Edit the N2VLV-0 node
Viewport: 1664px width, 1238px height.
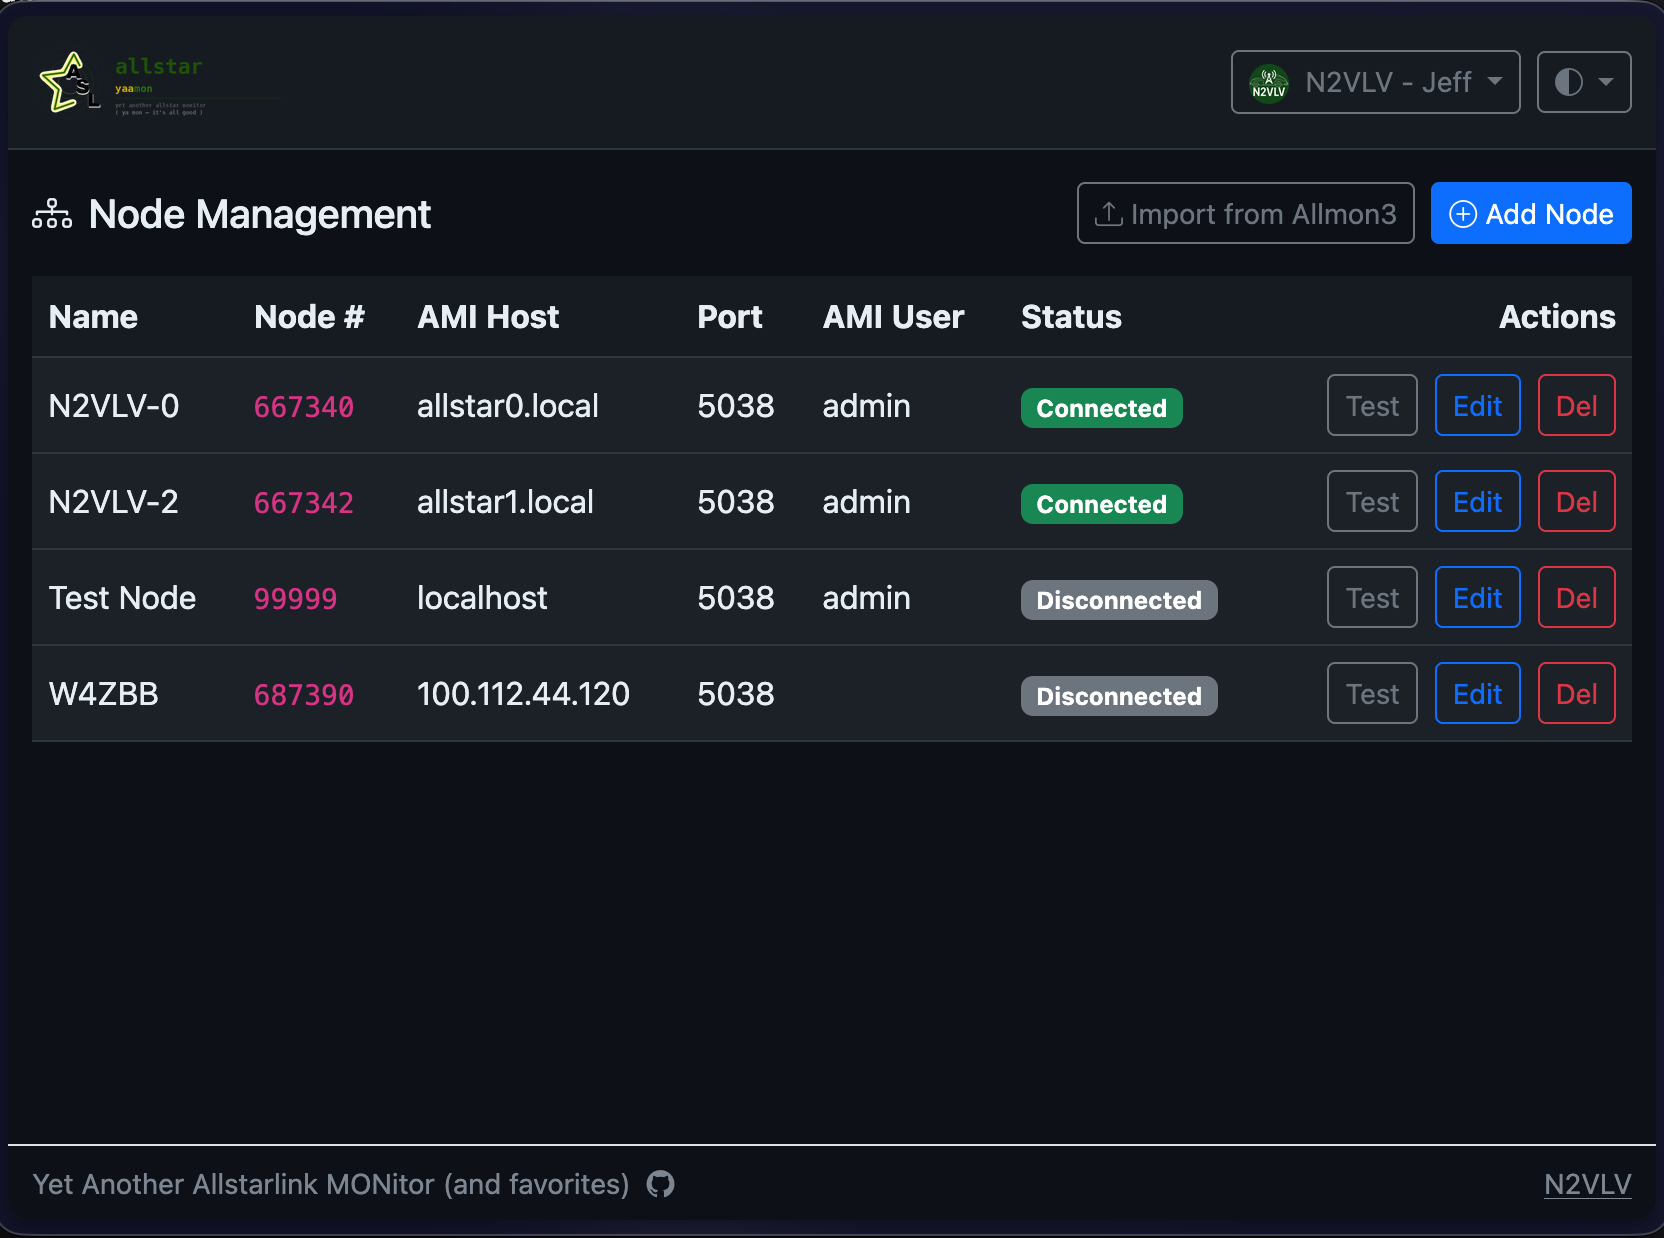click(1477, 405)
